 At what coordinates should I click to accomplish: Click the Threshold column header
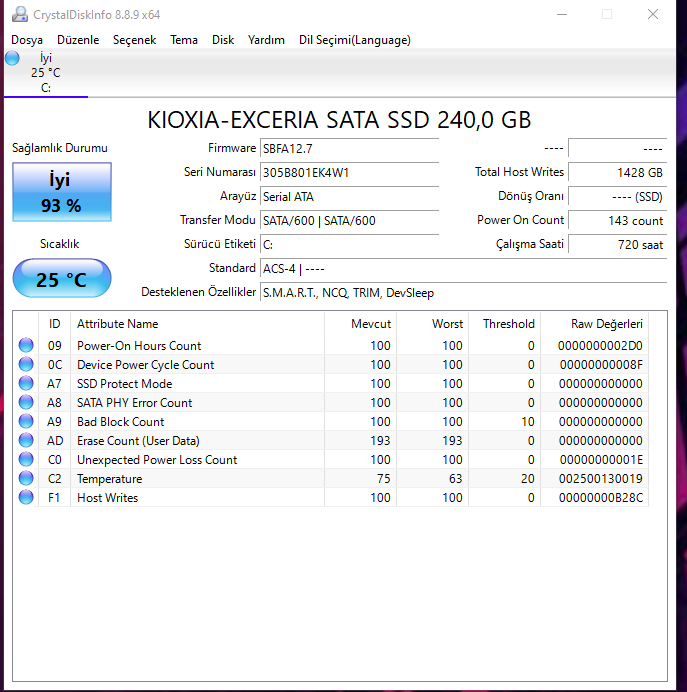coord(504,323)
